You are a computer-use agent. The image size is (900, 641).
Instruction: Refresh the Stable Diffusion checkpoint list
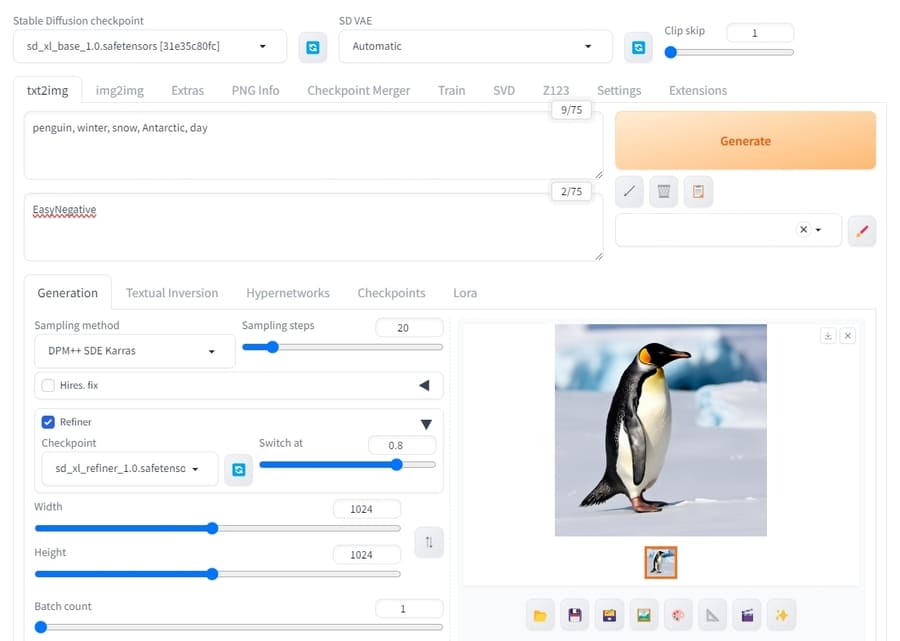pos(313,47)
